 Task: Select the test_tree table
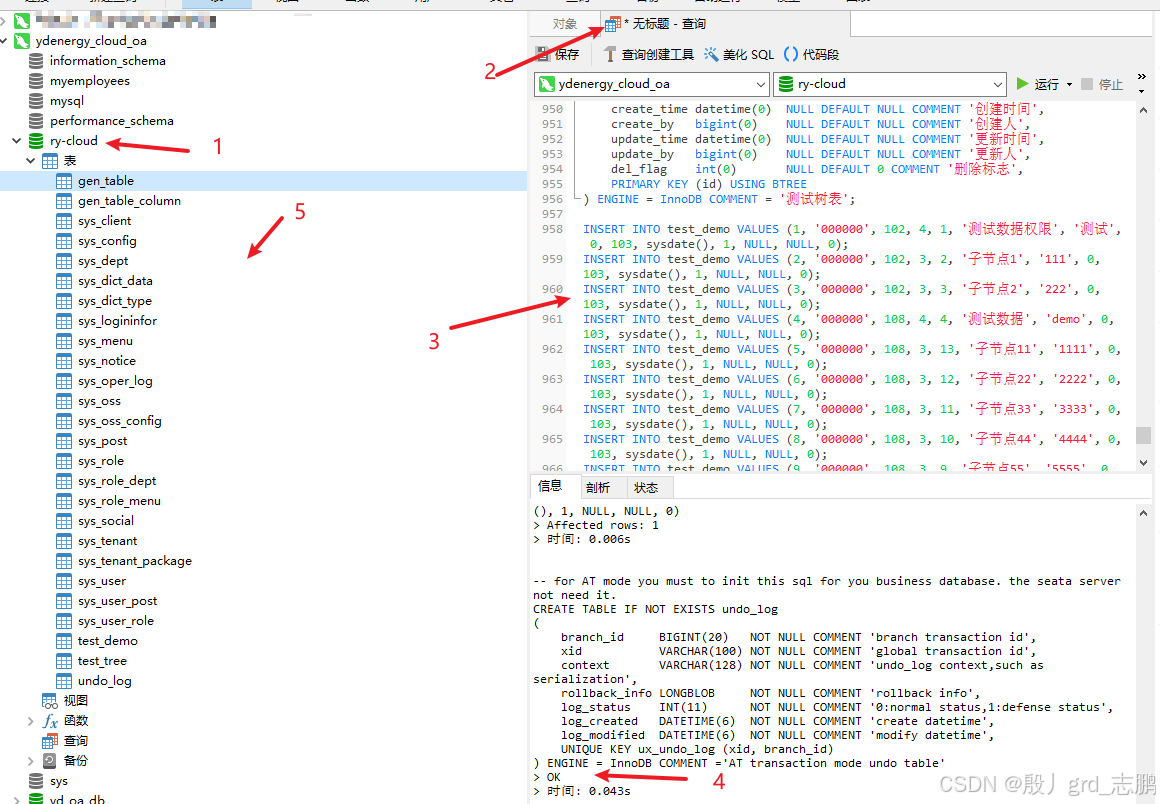pyautogui.click(x=102, y=661)
